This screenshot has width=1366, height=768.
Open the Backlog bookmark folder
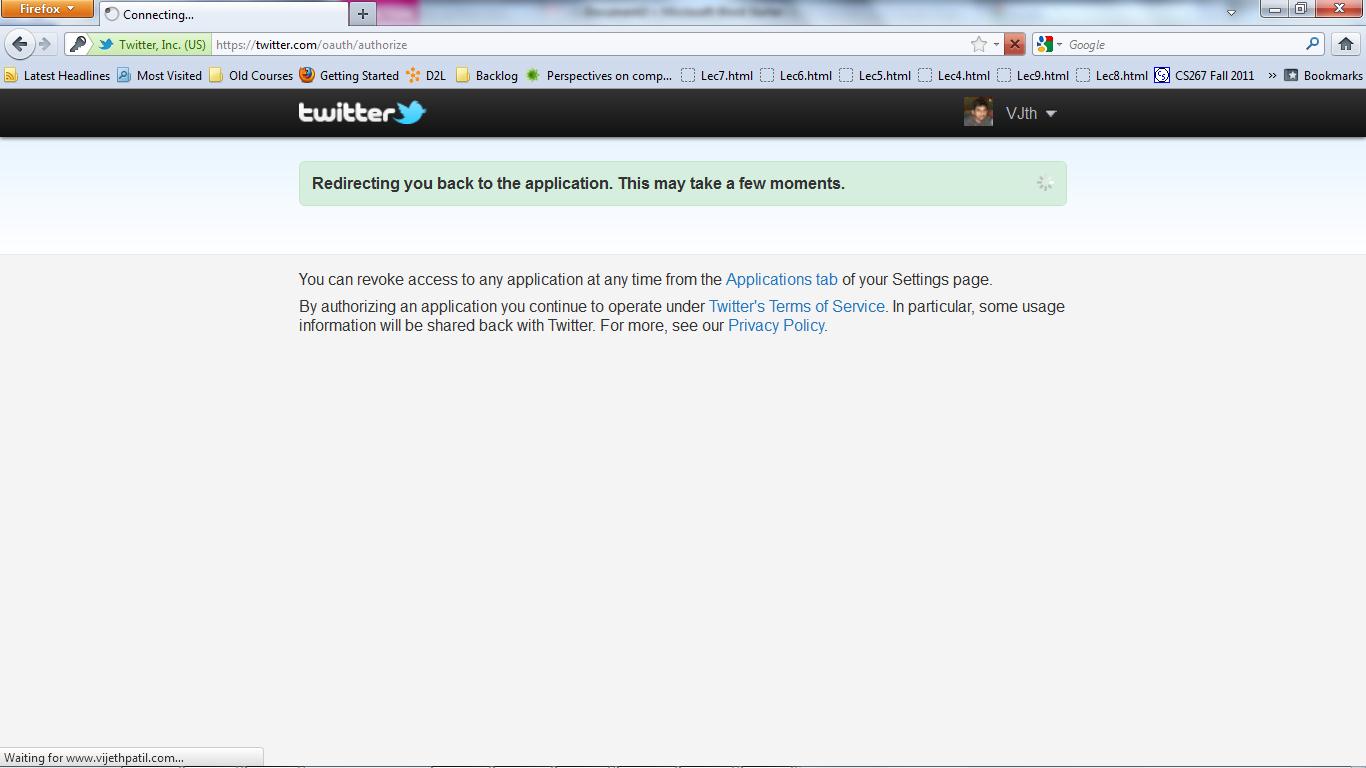487,75
